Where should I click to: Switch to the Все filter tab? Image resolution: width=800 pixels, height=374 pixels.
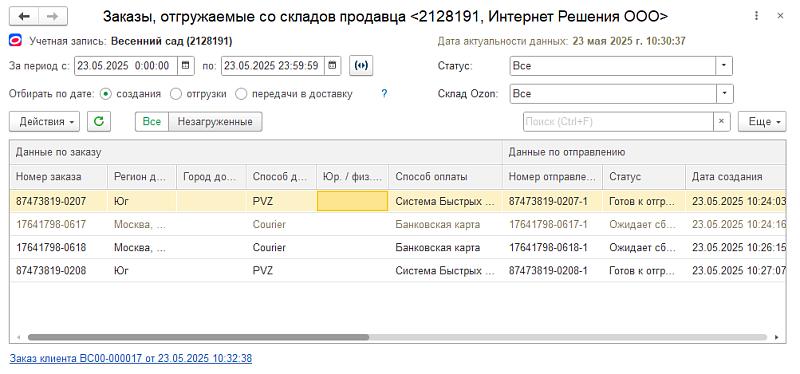click(x=152, y=122)
